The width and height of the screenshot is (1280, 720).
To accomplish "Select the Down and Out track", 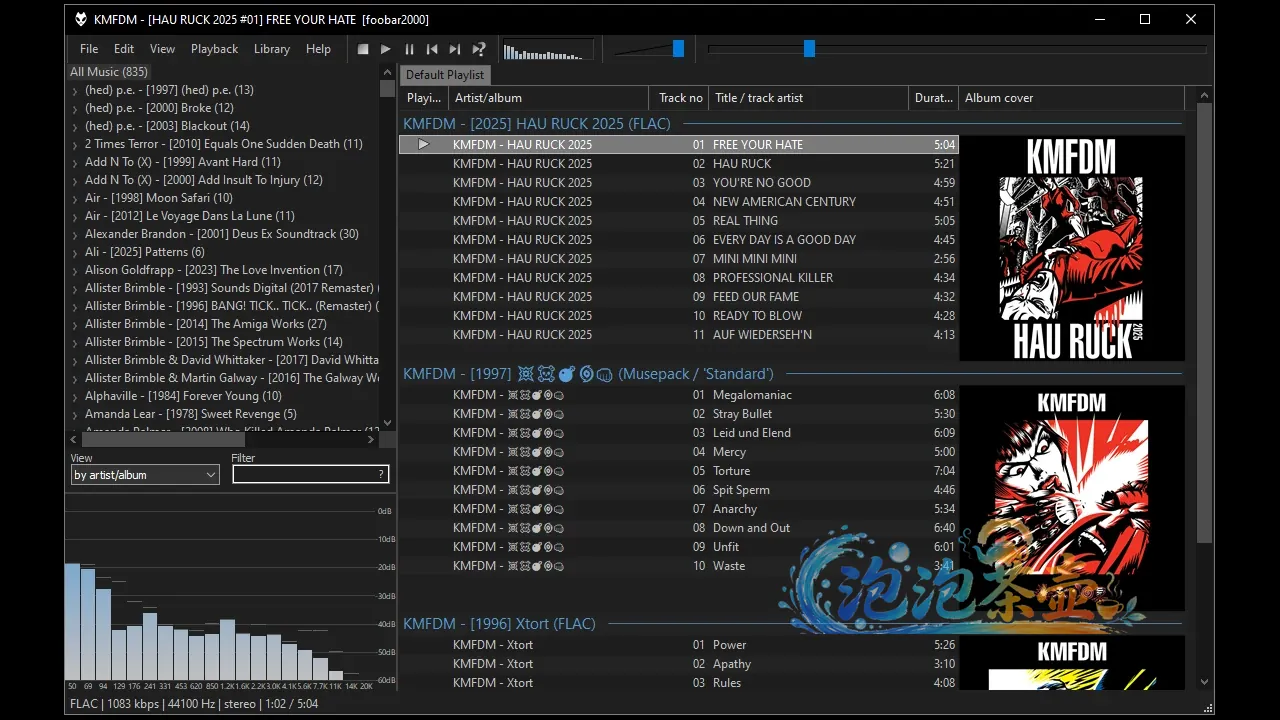I will 679,527.
